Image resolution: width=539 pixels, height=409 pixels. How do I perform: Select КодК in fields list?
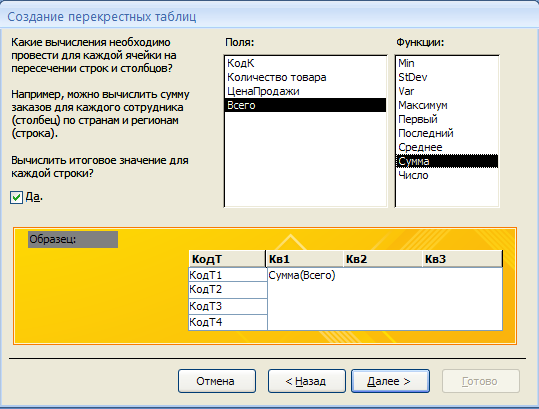pos(305,63)
